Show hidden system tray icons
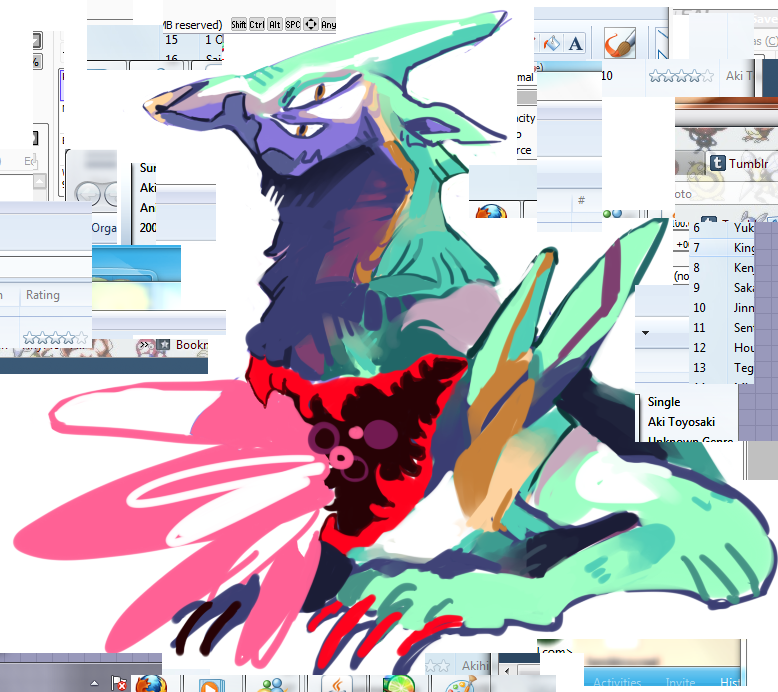 click(x=94, y=684)
